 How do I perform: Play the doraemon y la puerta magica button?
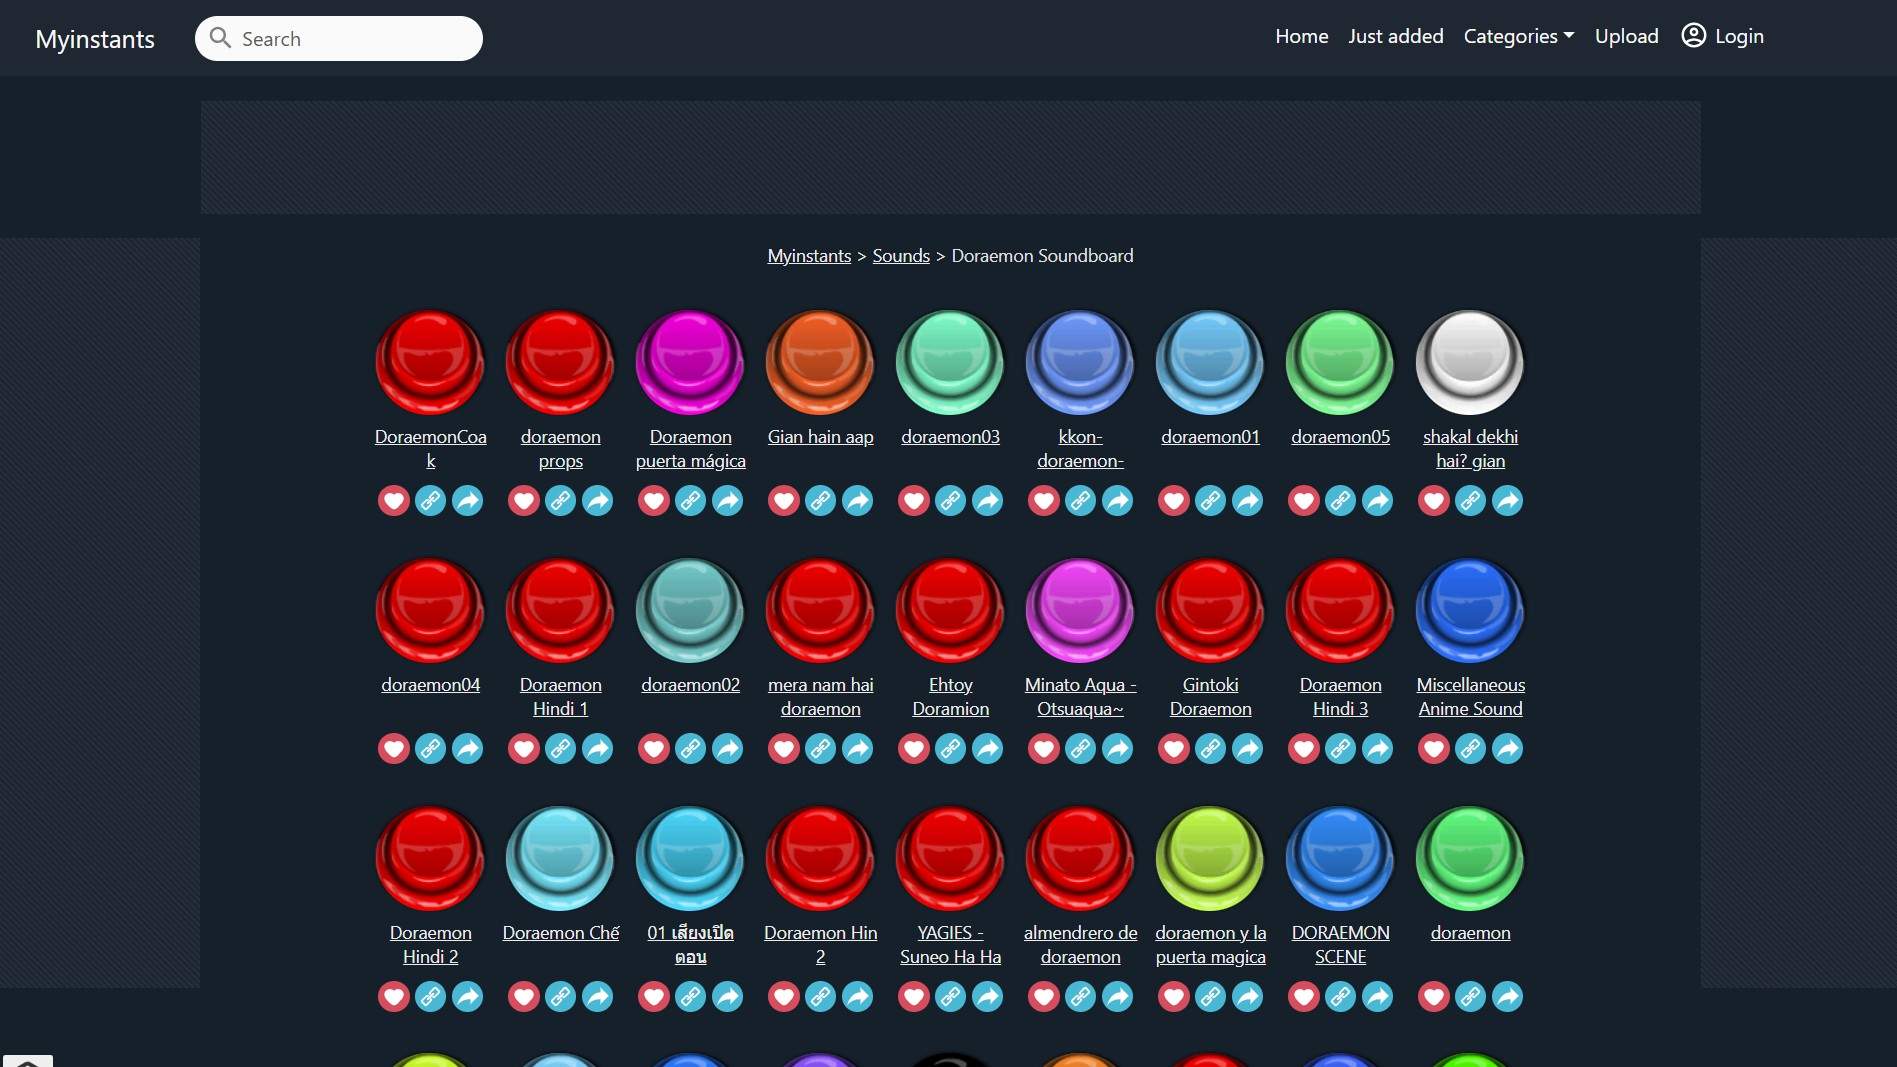point(1210,858)
